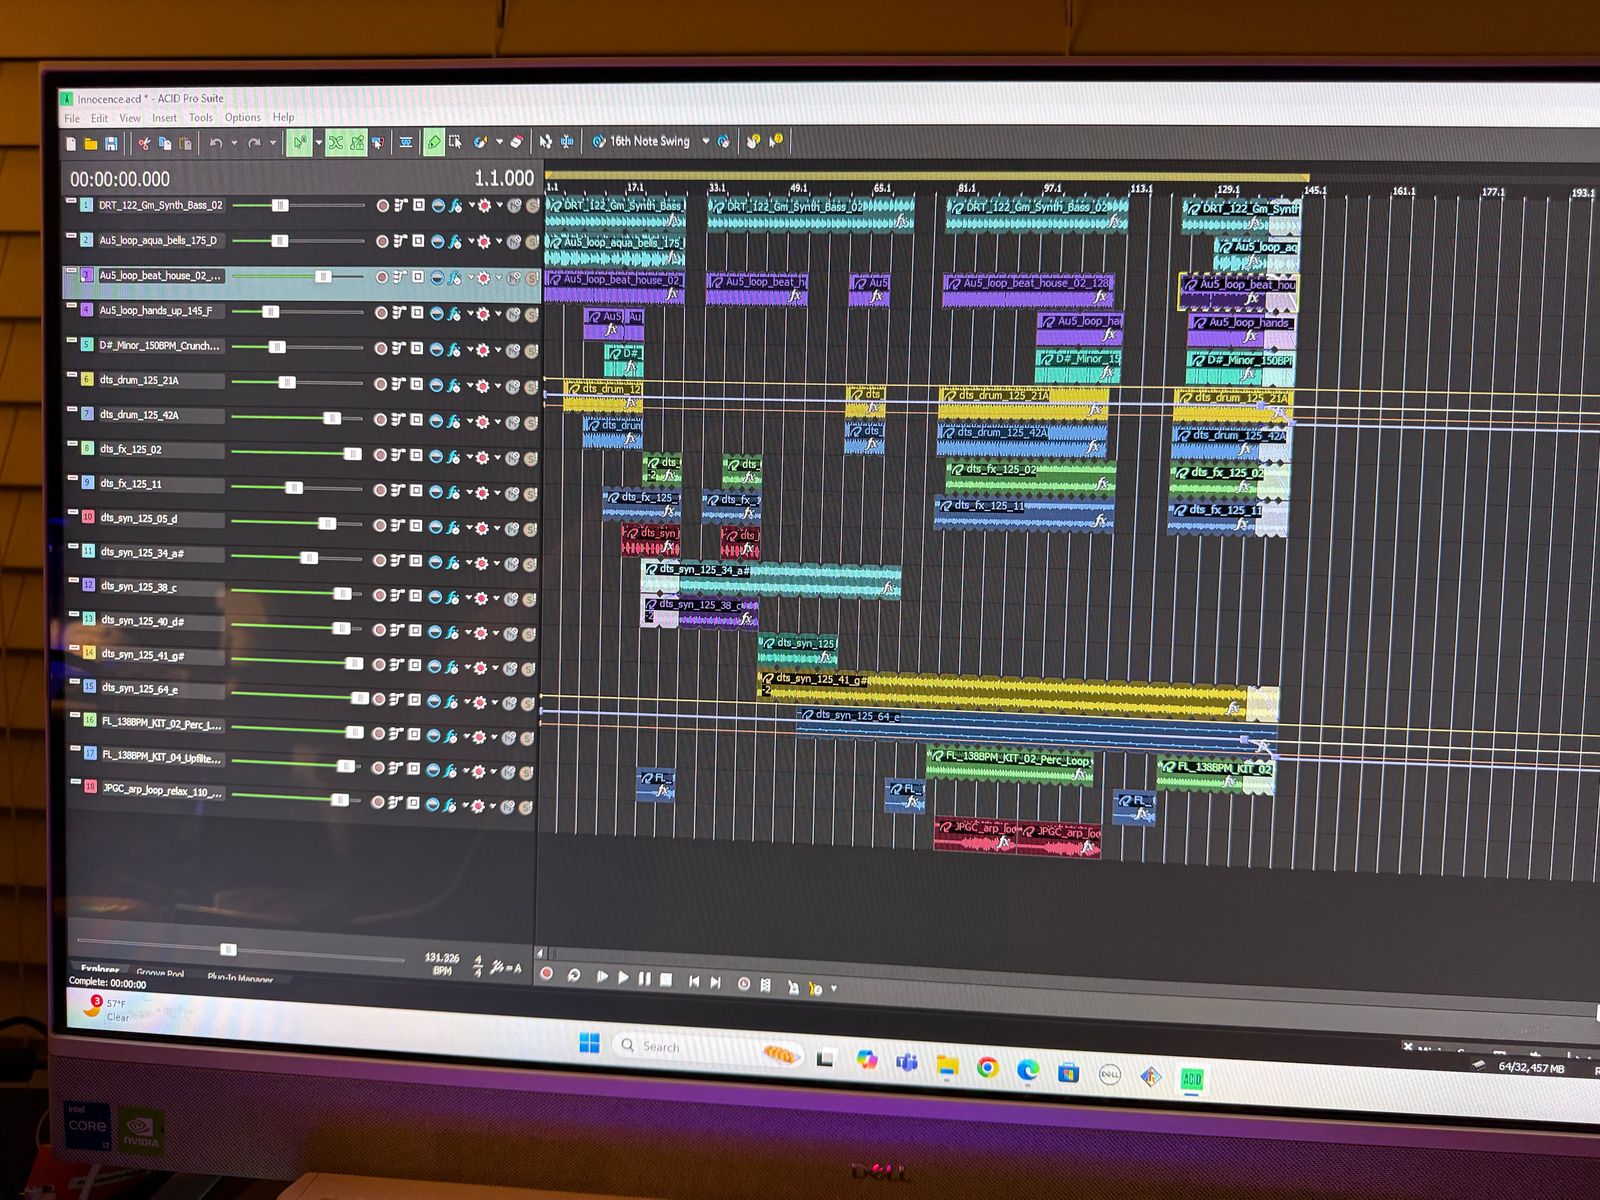1600x1200 pixels.
Task: Open the 16th Note Swing groove dropdown
Action: pos(705,142)
